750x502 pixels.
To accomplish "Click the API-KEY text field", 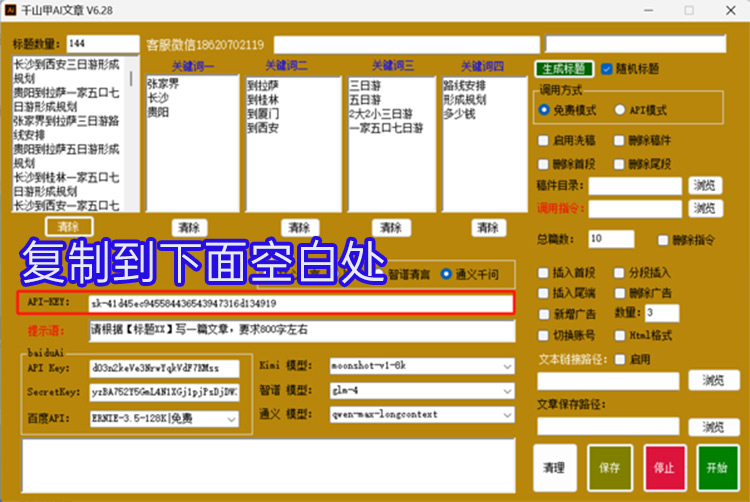I will point(300,303).
